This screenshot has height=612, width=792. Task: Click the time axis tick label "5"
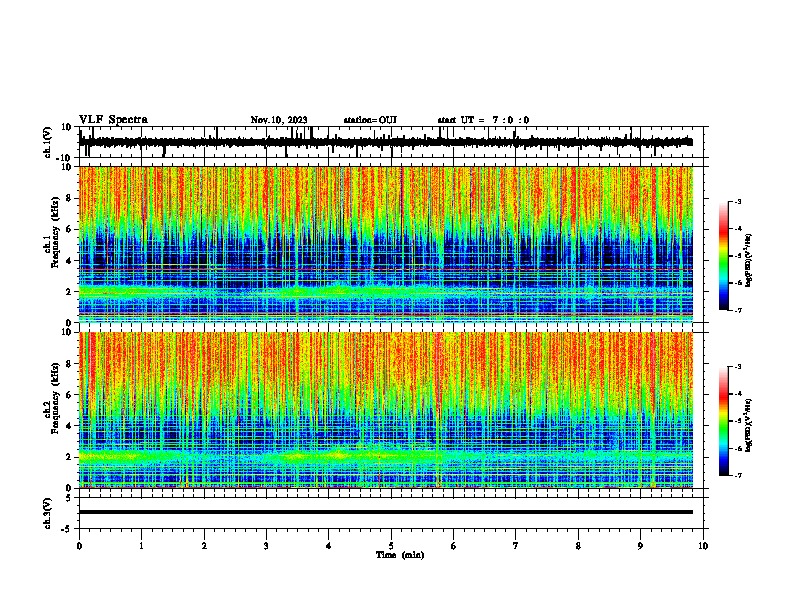(x=391, y=546)
